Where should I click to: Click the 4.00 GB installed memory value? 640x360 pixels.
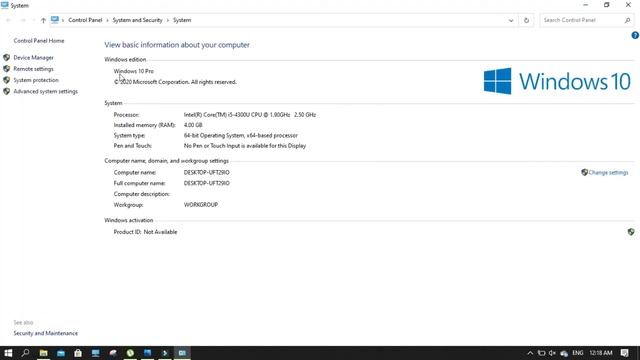tap(193, 125)
